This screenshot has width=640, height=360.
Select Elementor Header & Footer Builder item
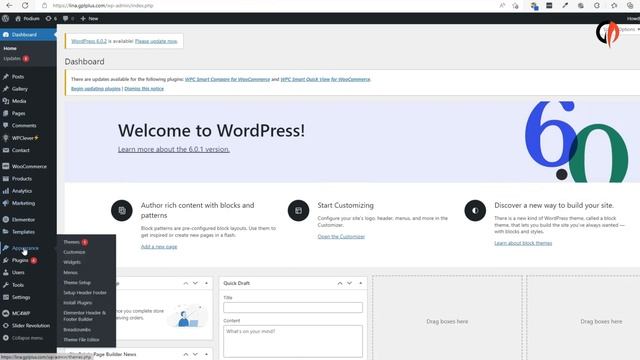(84, 316)
